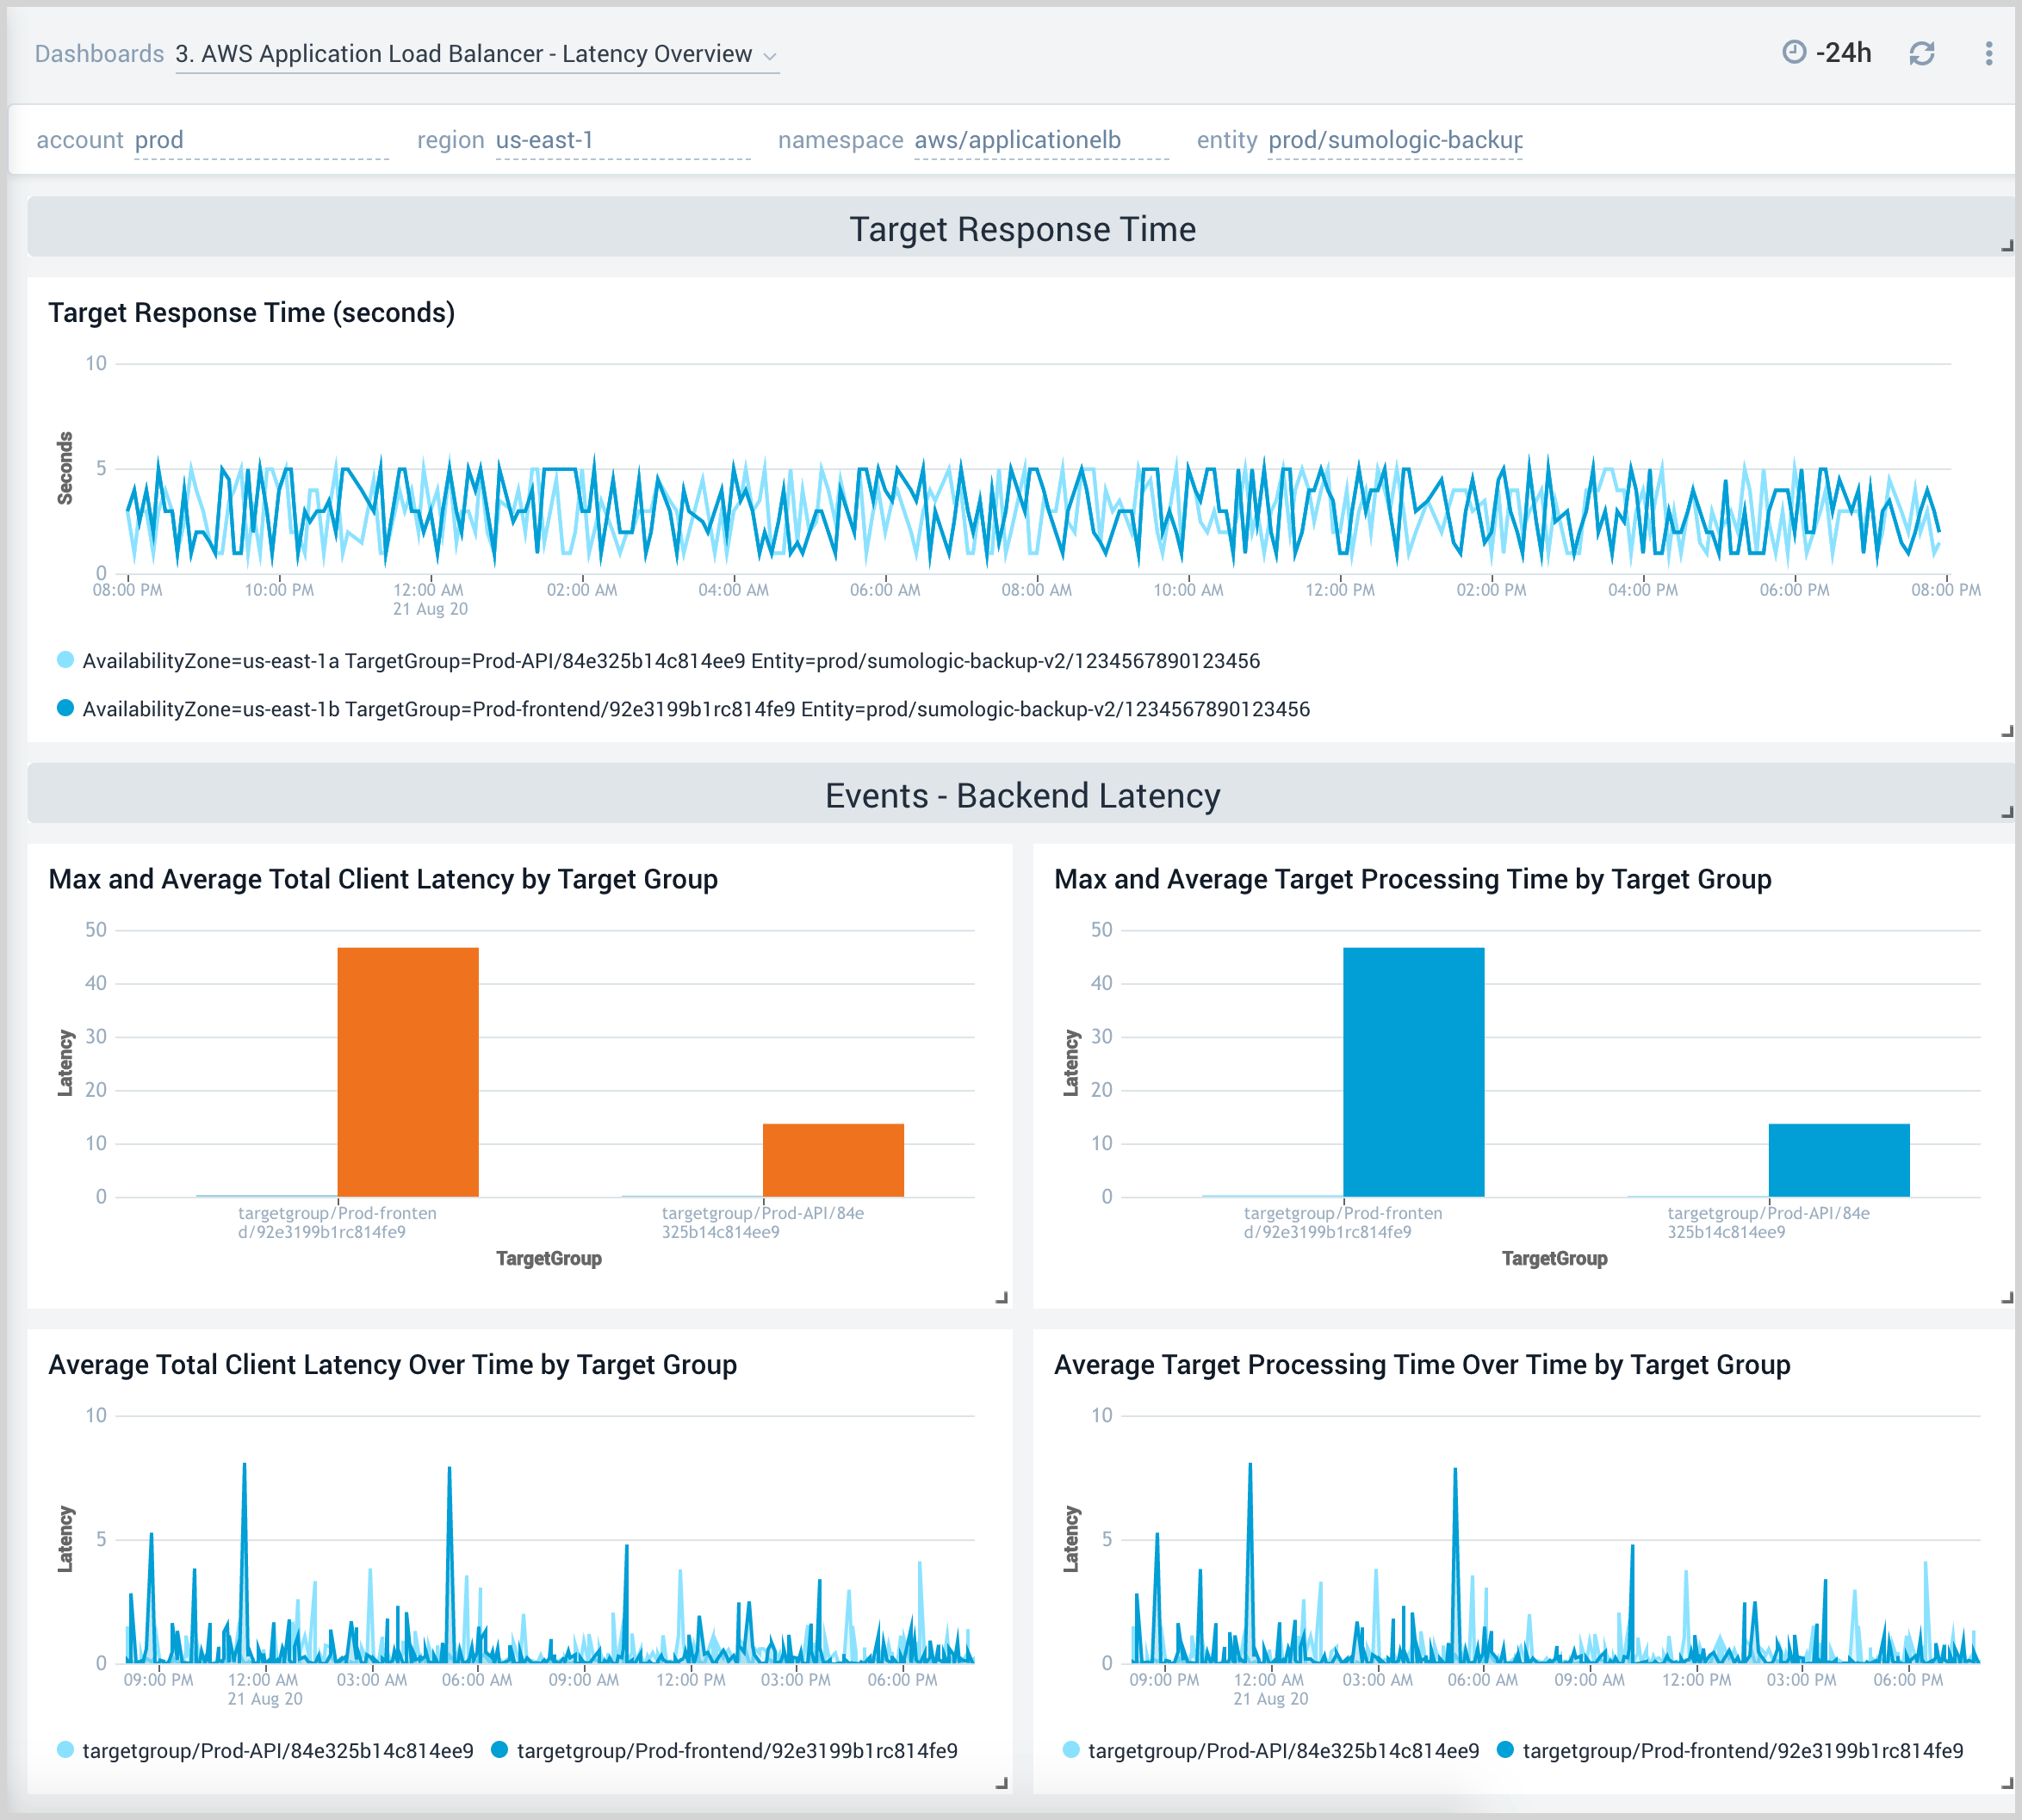
Task: Refresh the dashboard data
Action: [1921, 53]
